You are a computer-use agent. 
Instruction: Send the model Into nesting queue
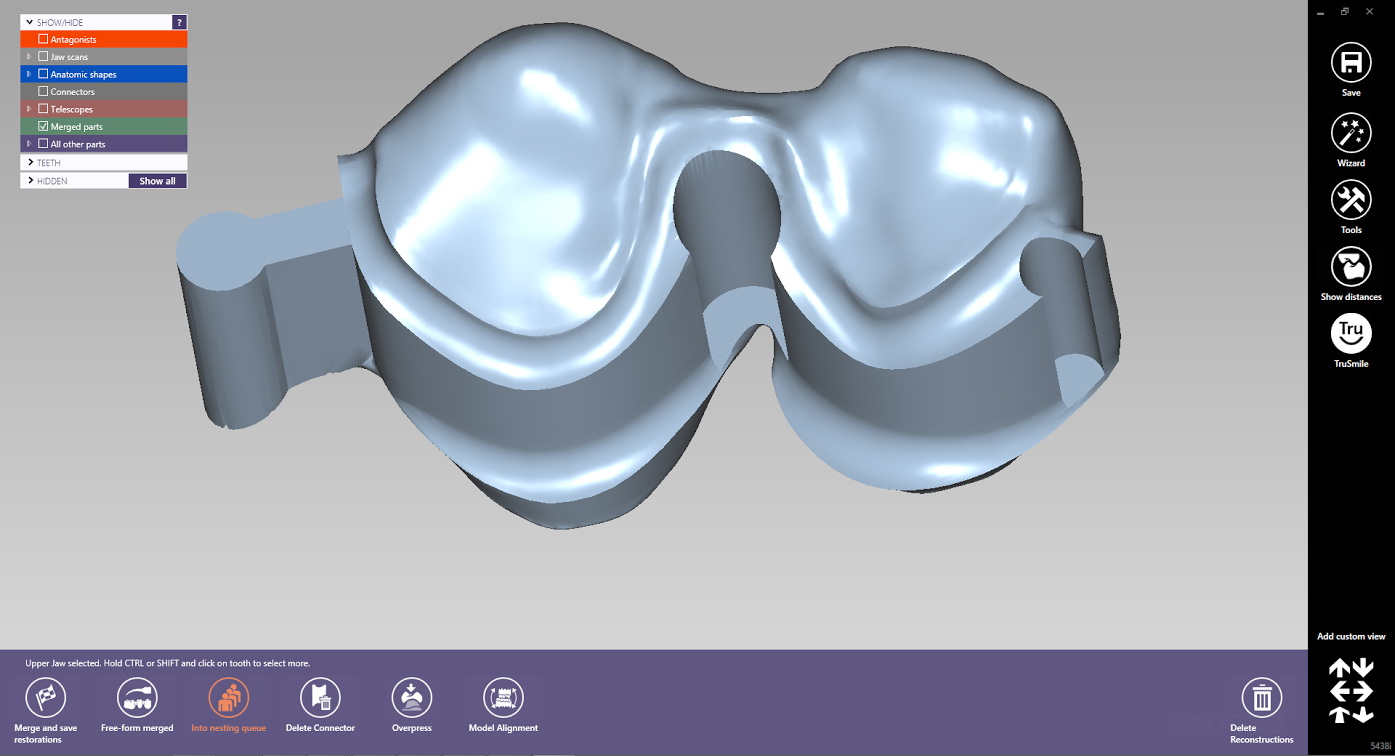pyautogui.click(x=229, y=698)
